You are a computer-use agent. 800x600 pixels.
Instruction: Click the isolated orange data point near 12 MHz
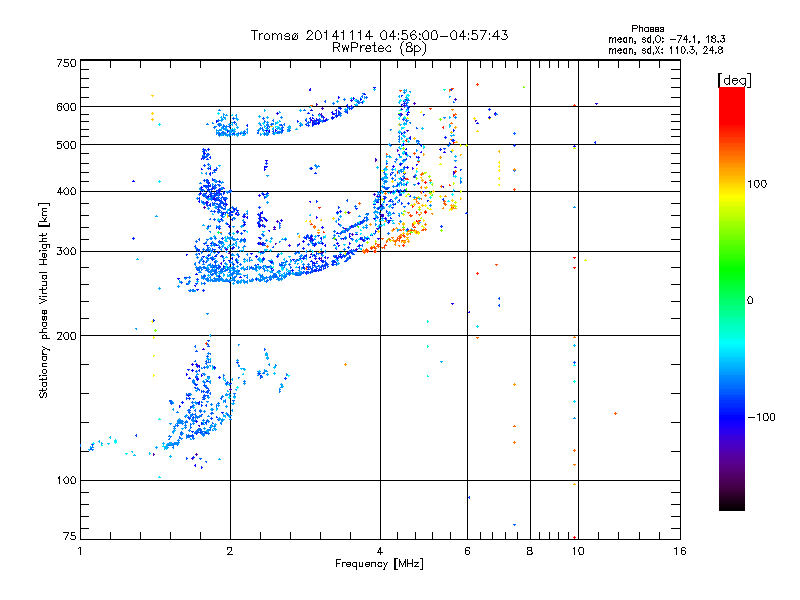tap(615, 413)
